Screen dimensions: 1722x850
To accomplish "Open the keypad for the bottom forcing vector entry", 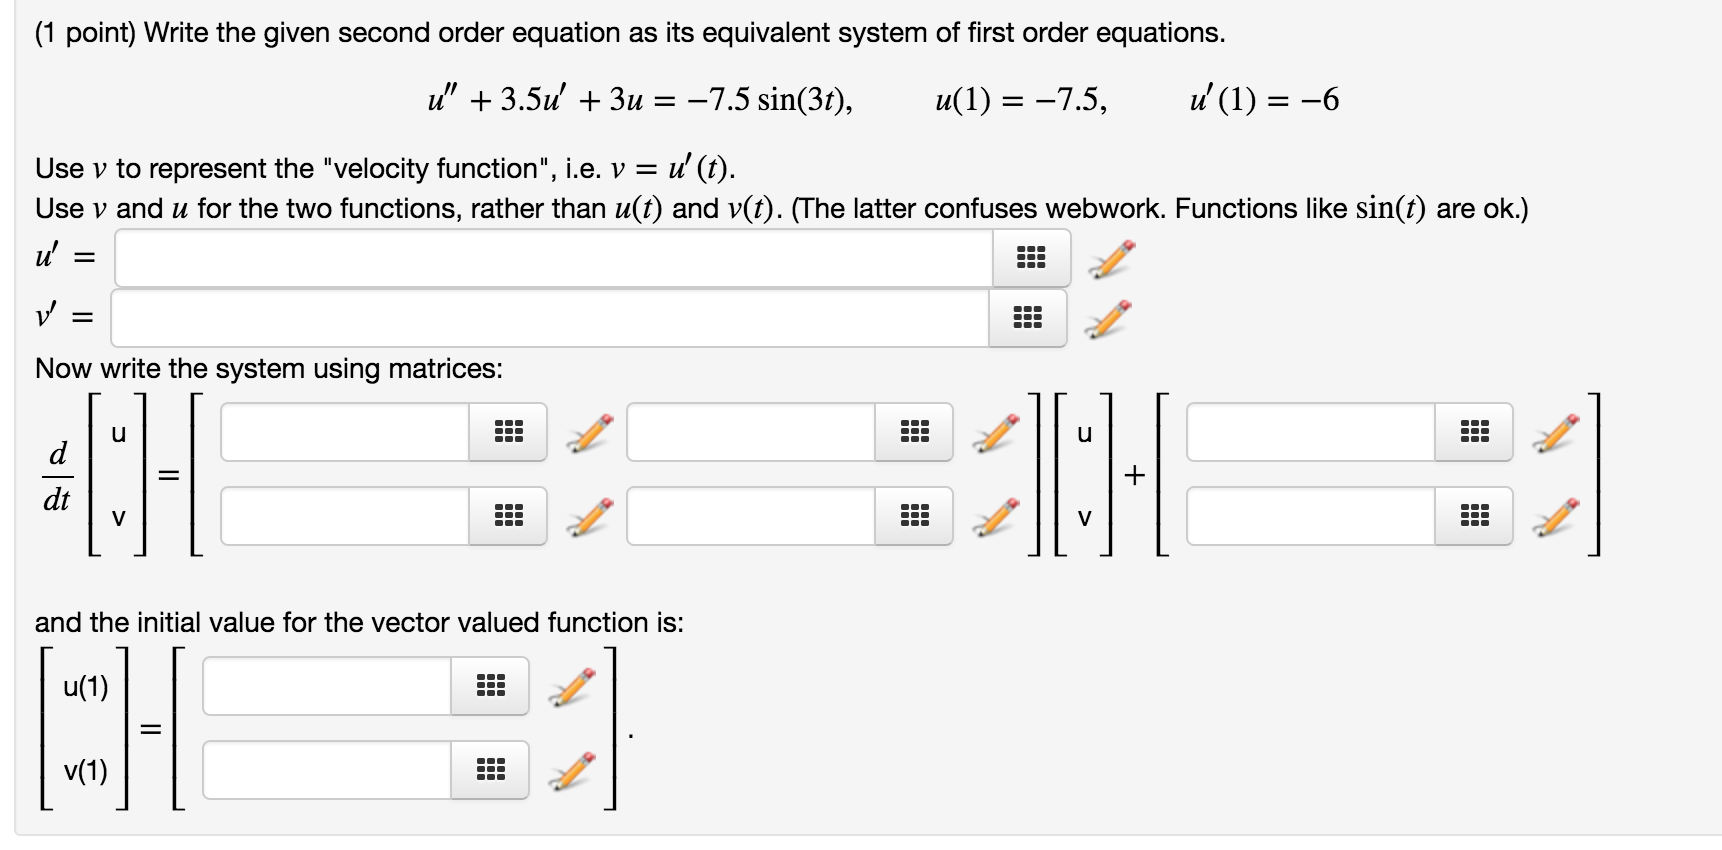I will 1475,517.
